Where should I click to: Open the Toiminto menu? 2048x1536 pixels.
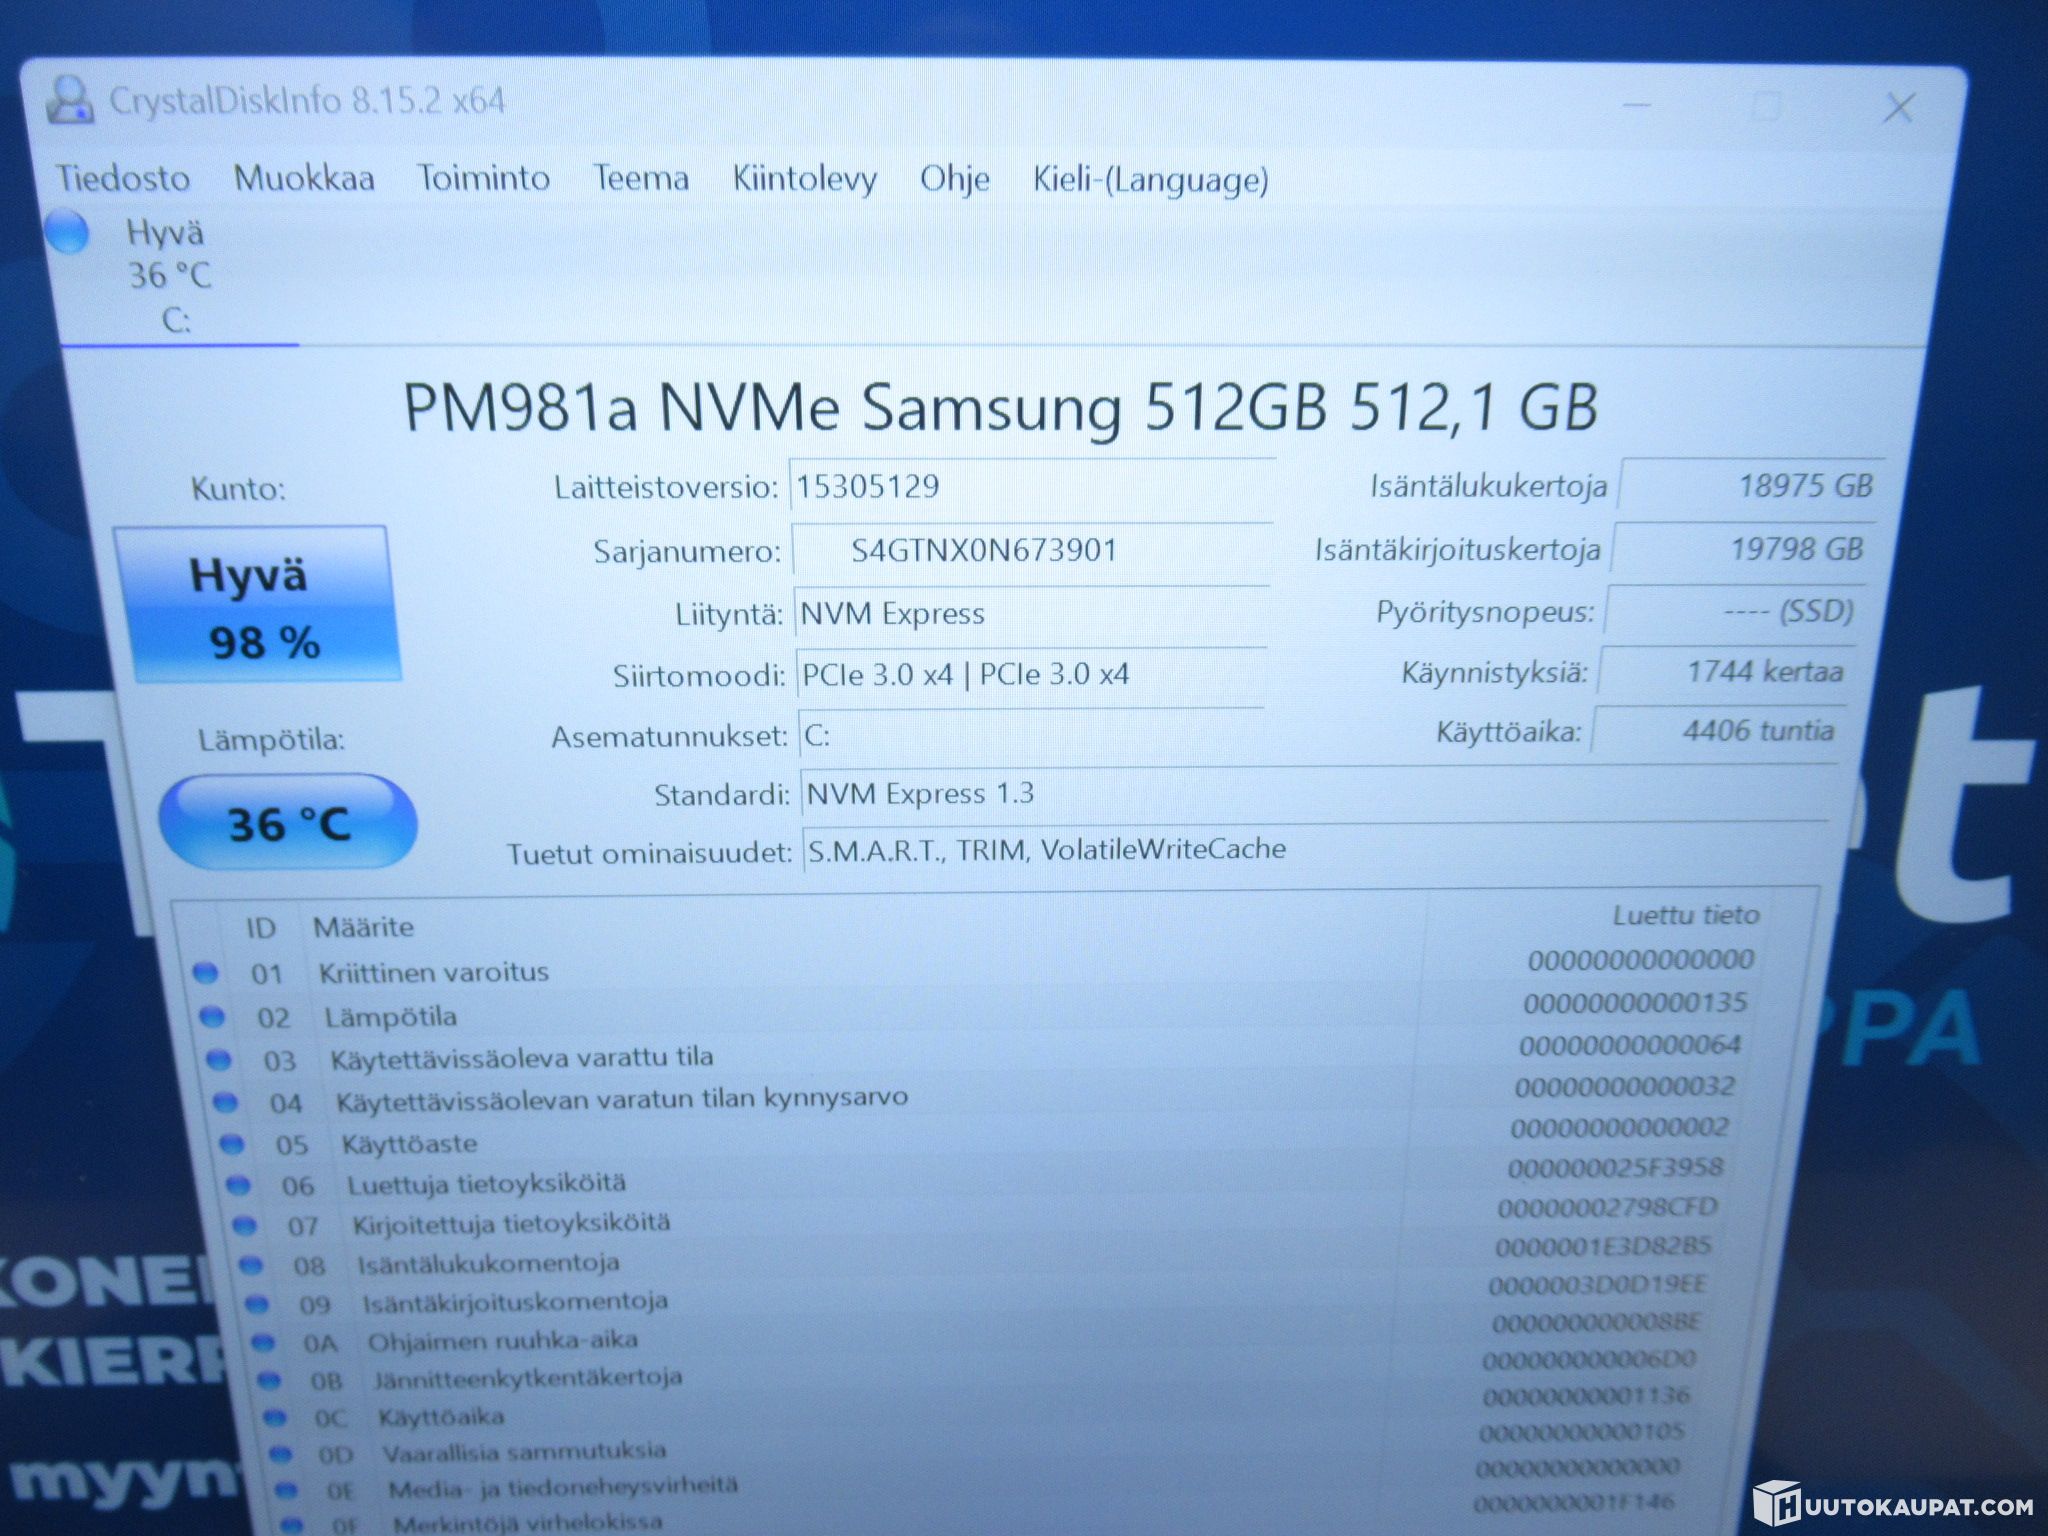click(483, 178)
